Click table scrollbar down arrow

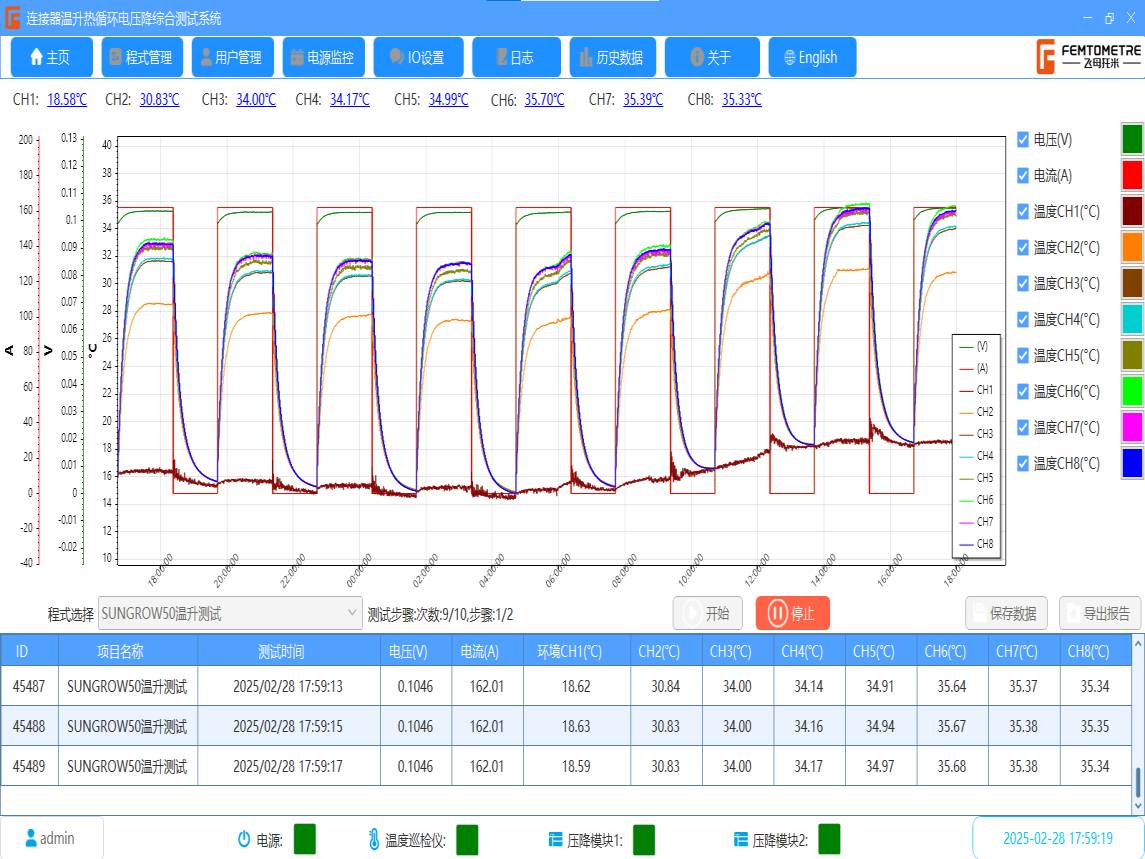coord(1138,806)
